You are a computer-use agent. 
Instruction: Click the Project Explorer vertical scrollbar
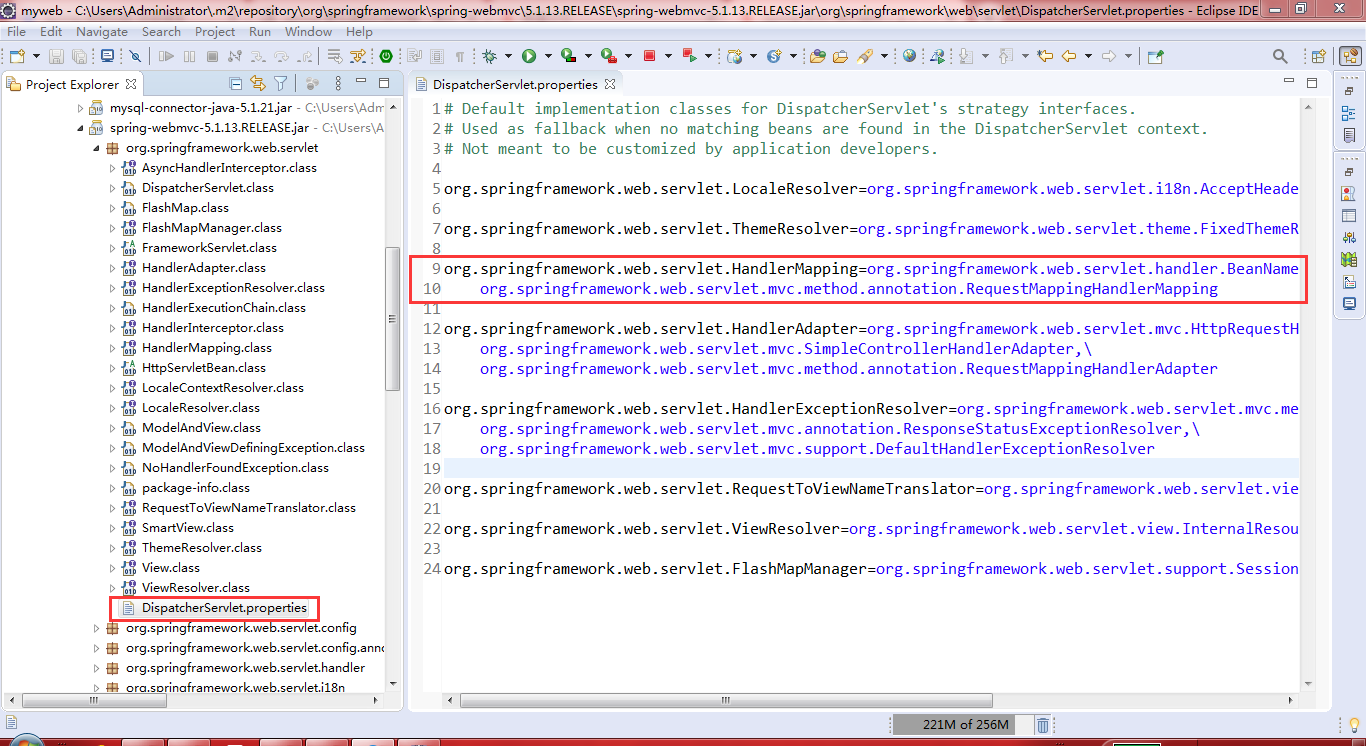pyautogui.click(x=393, y=320)
